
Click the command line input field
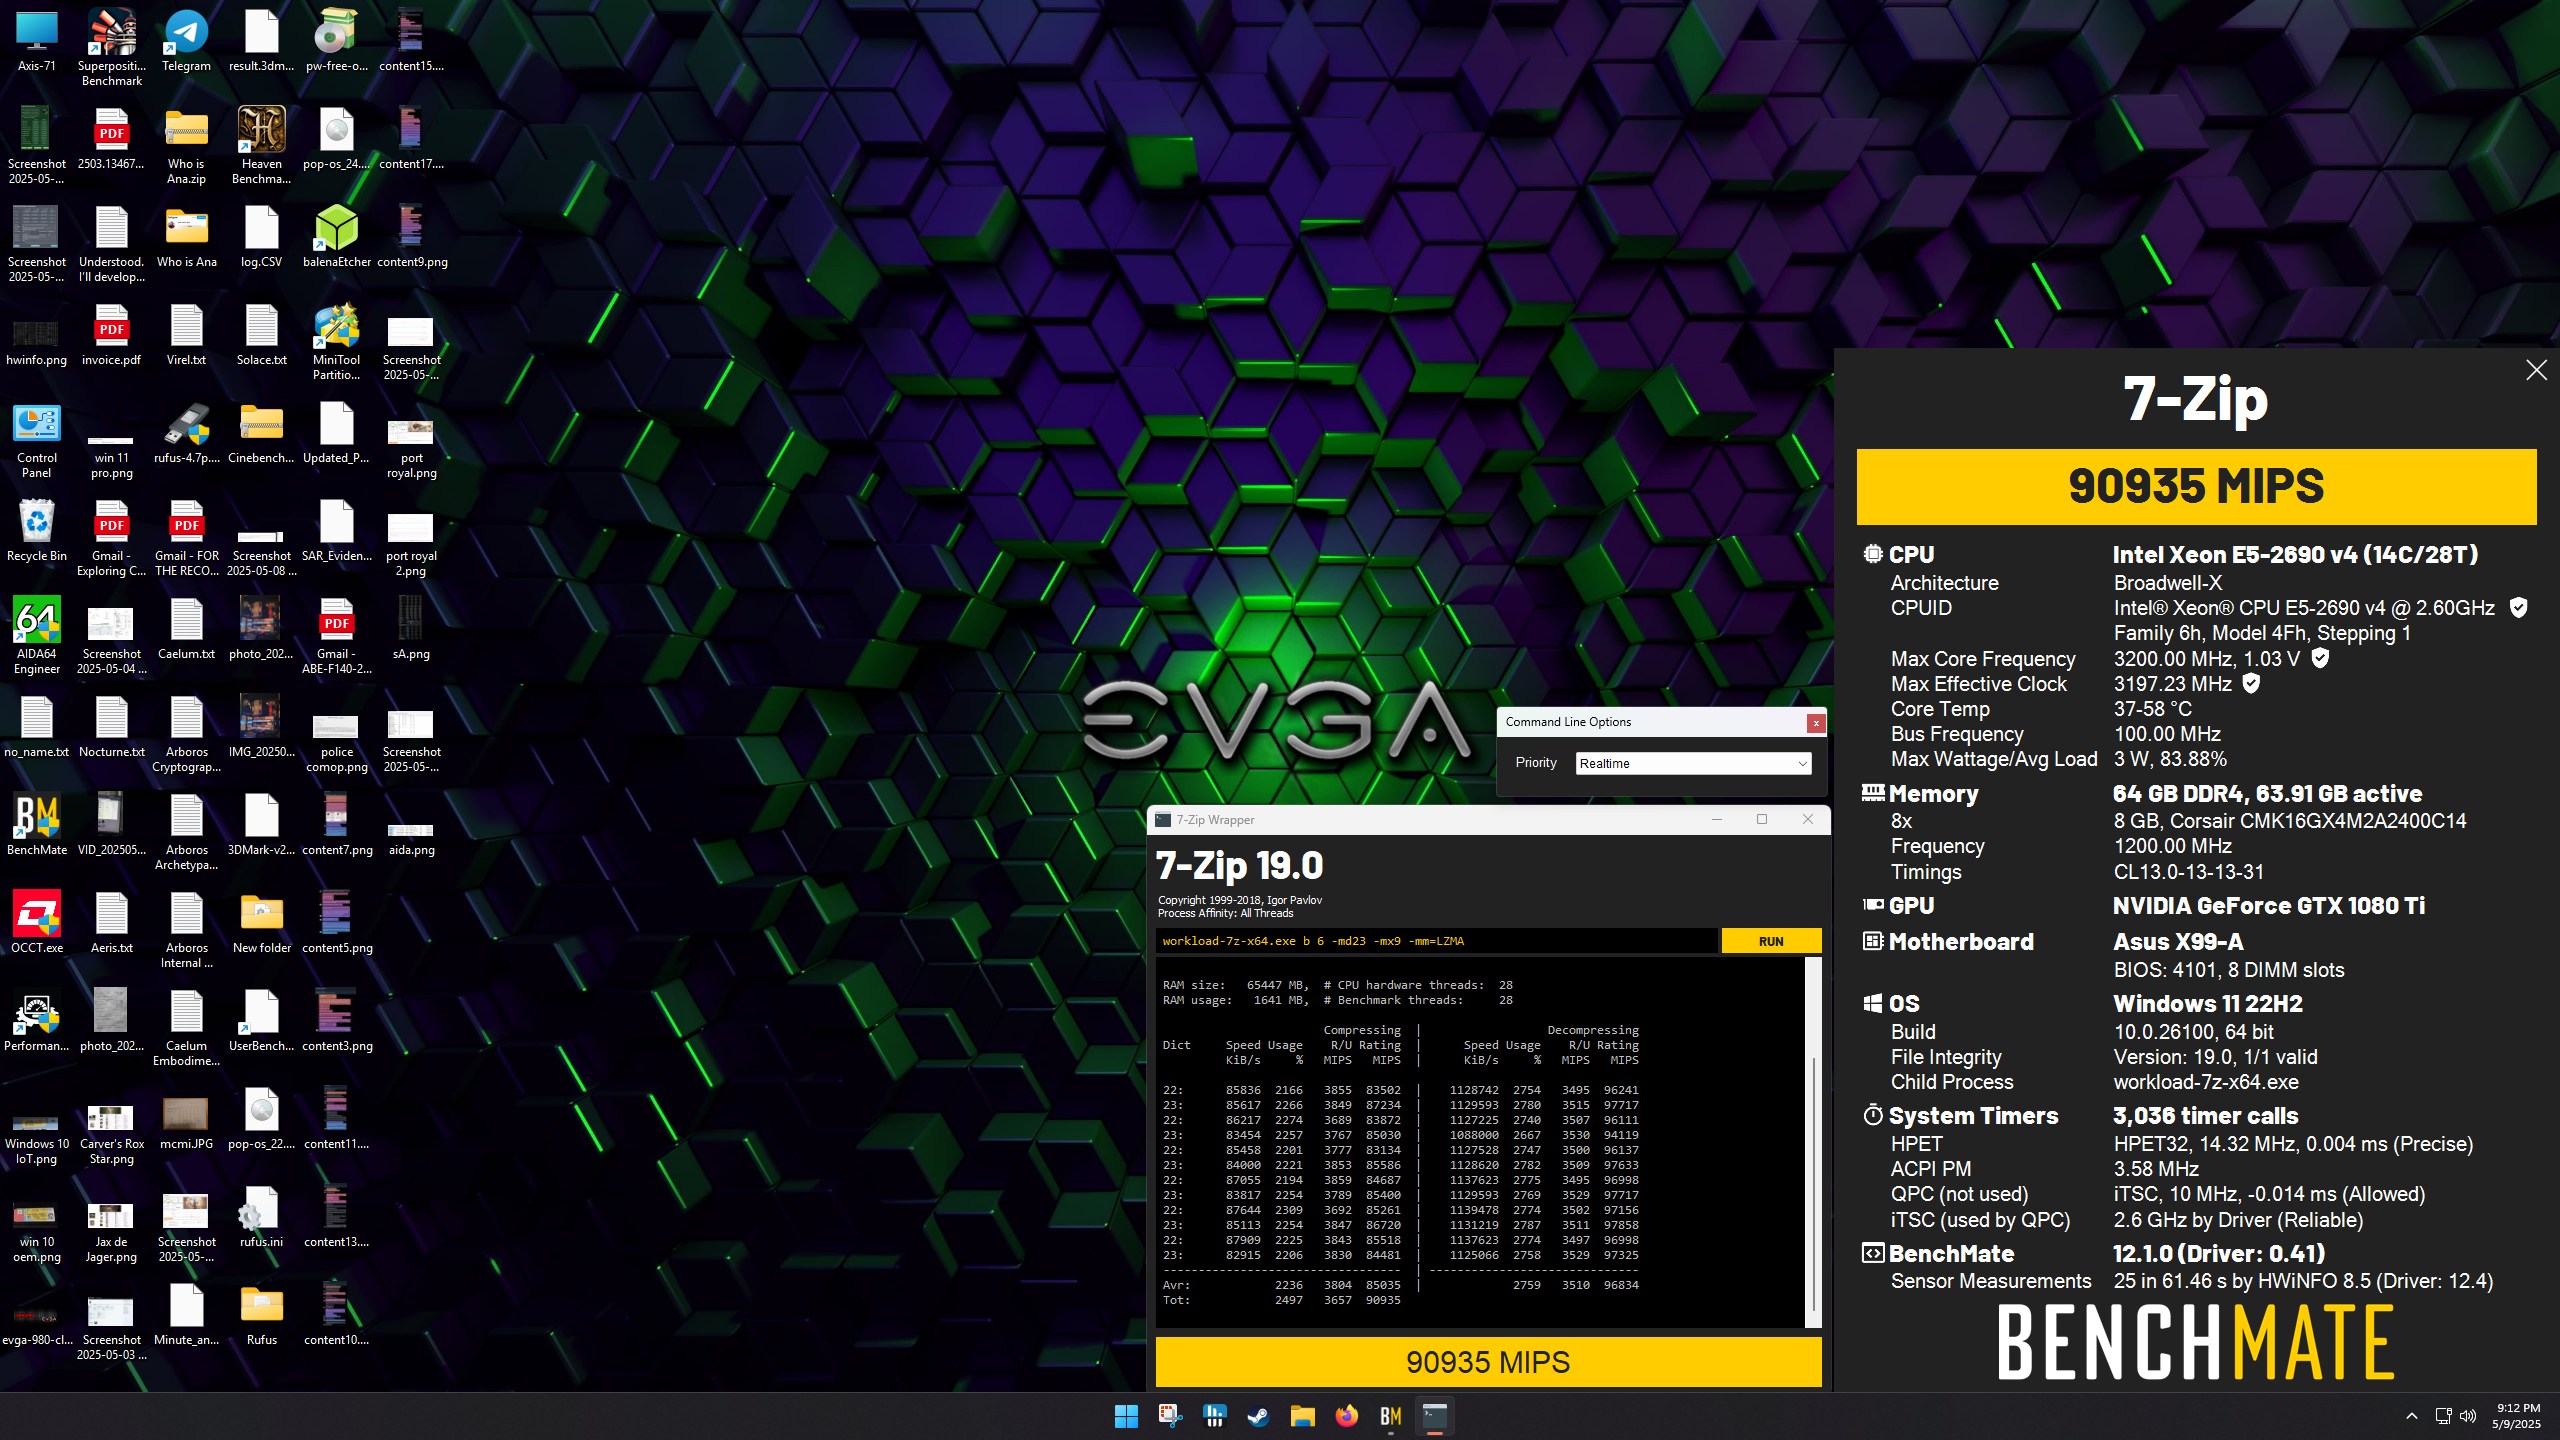pos(1436,941)
